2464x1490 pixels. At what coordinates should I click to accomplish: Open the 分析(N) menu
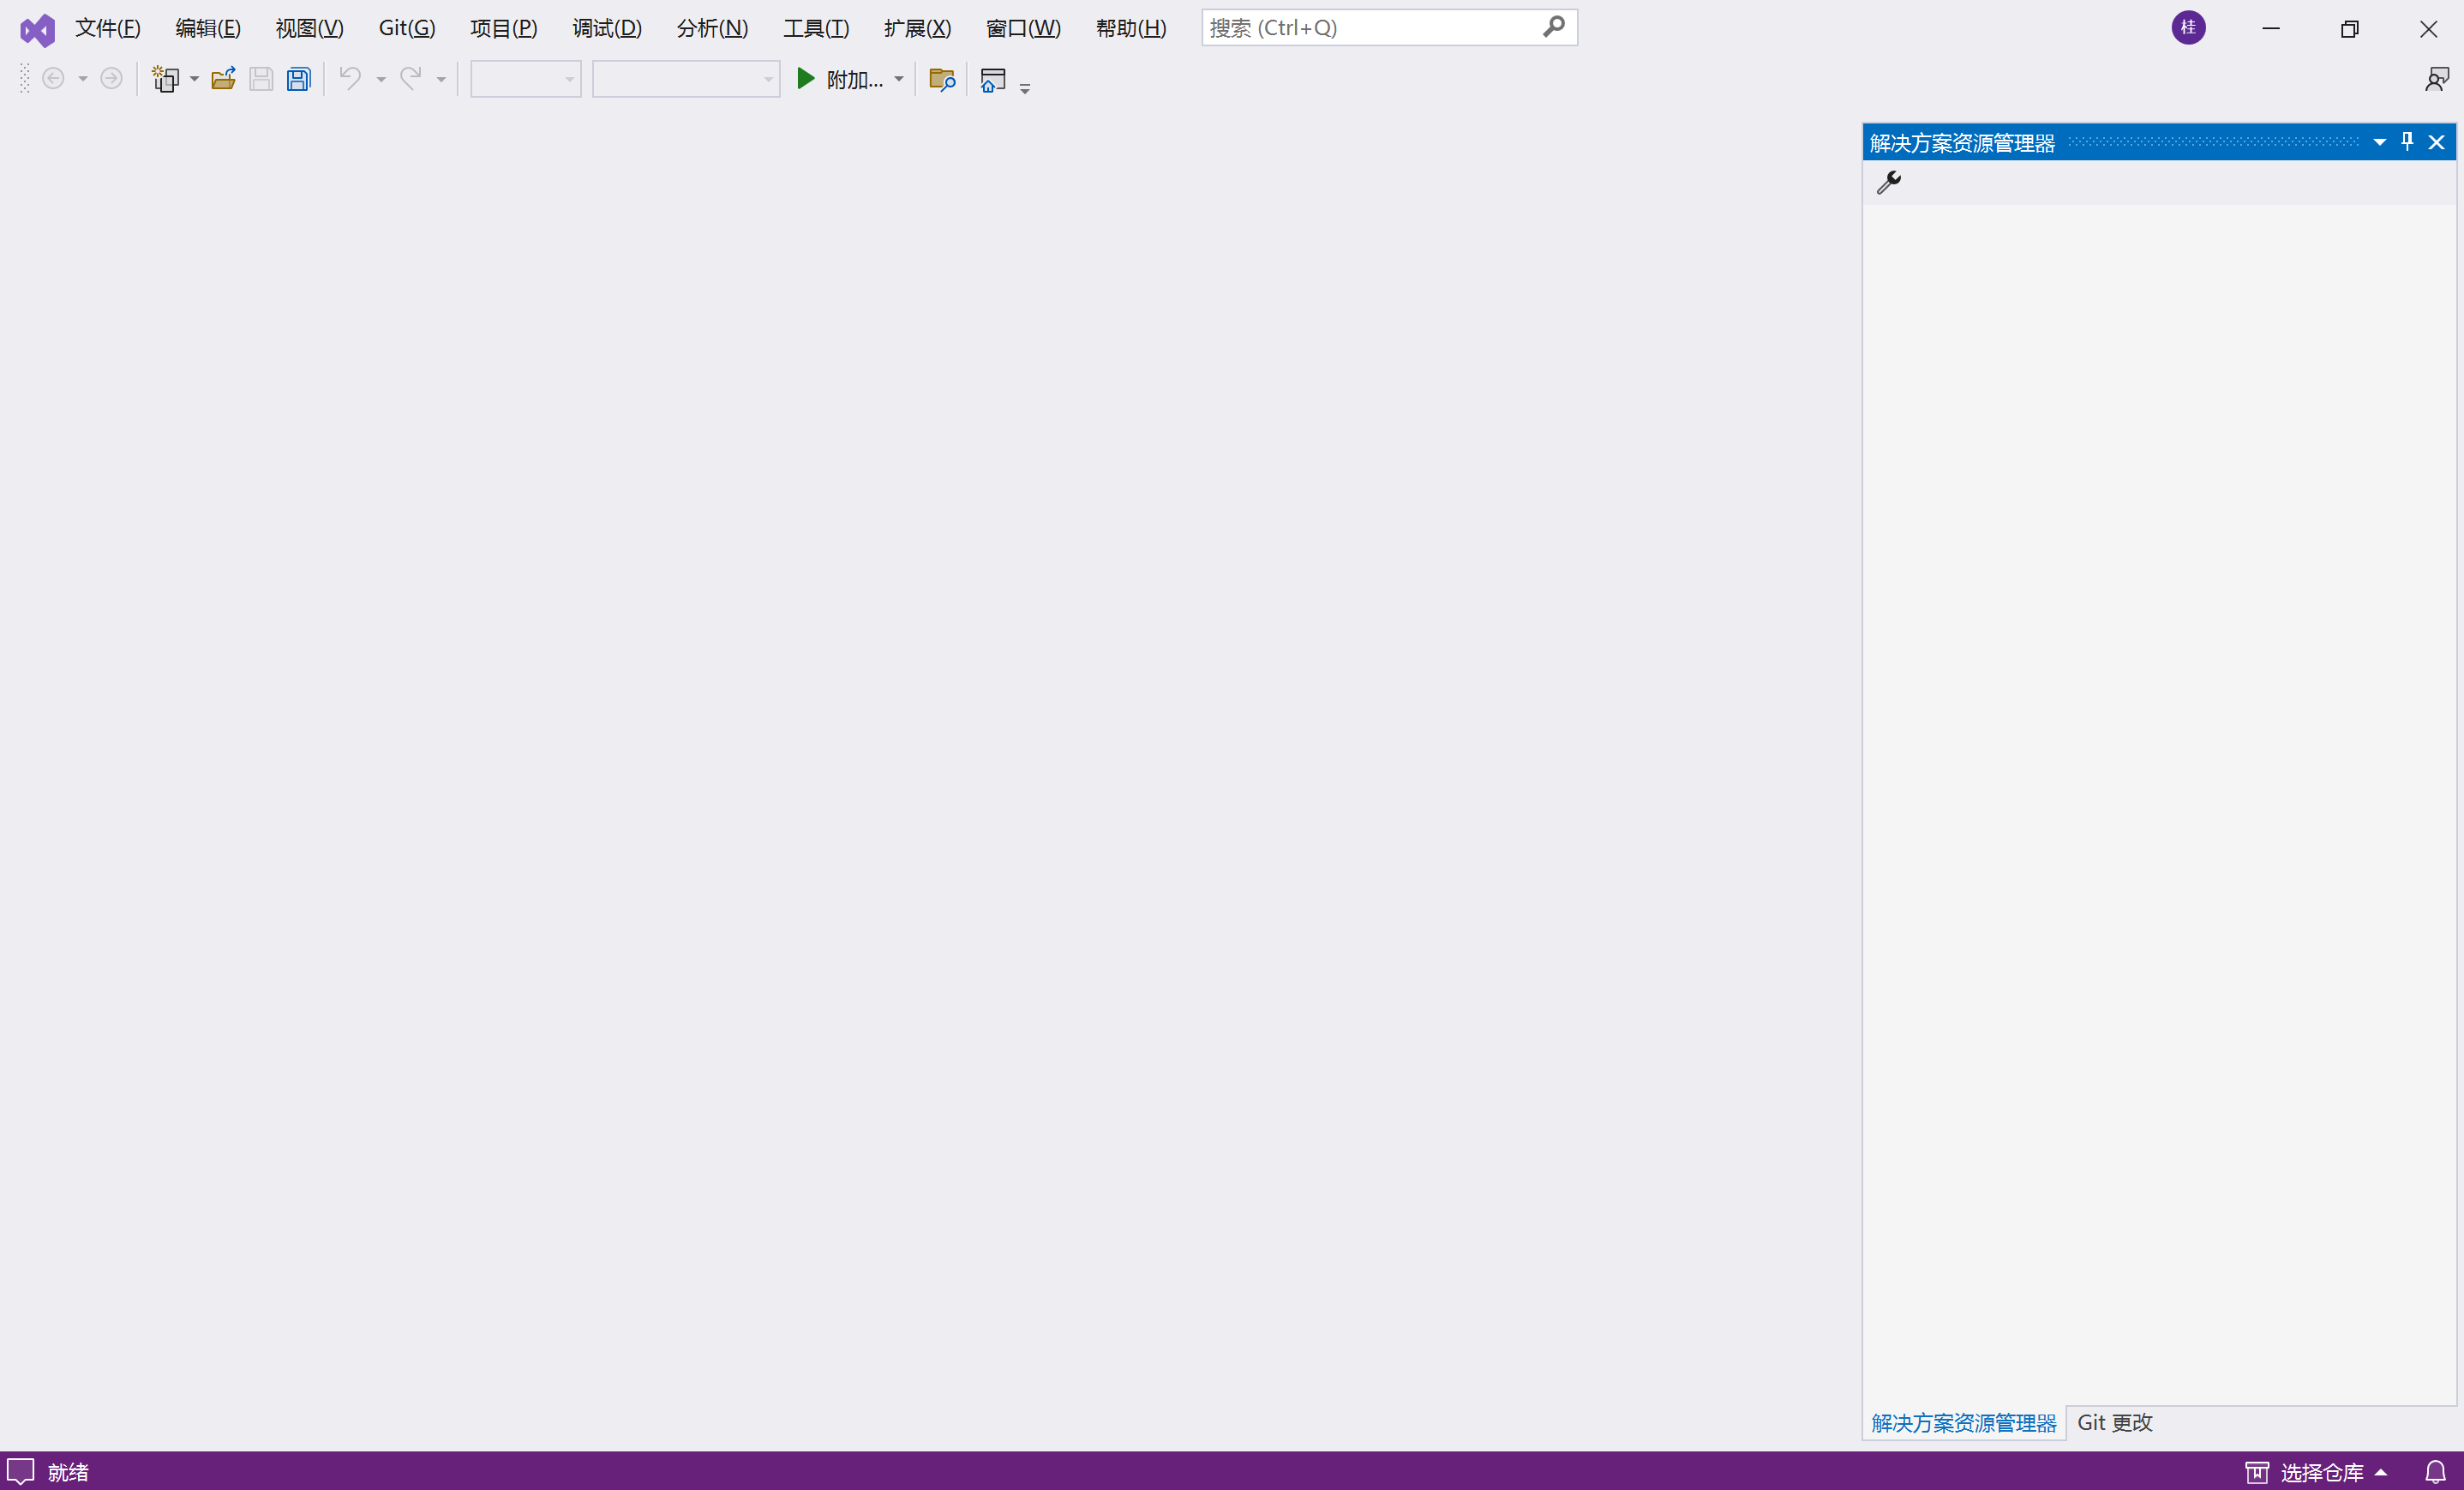pos(712,28)
